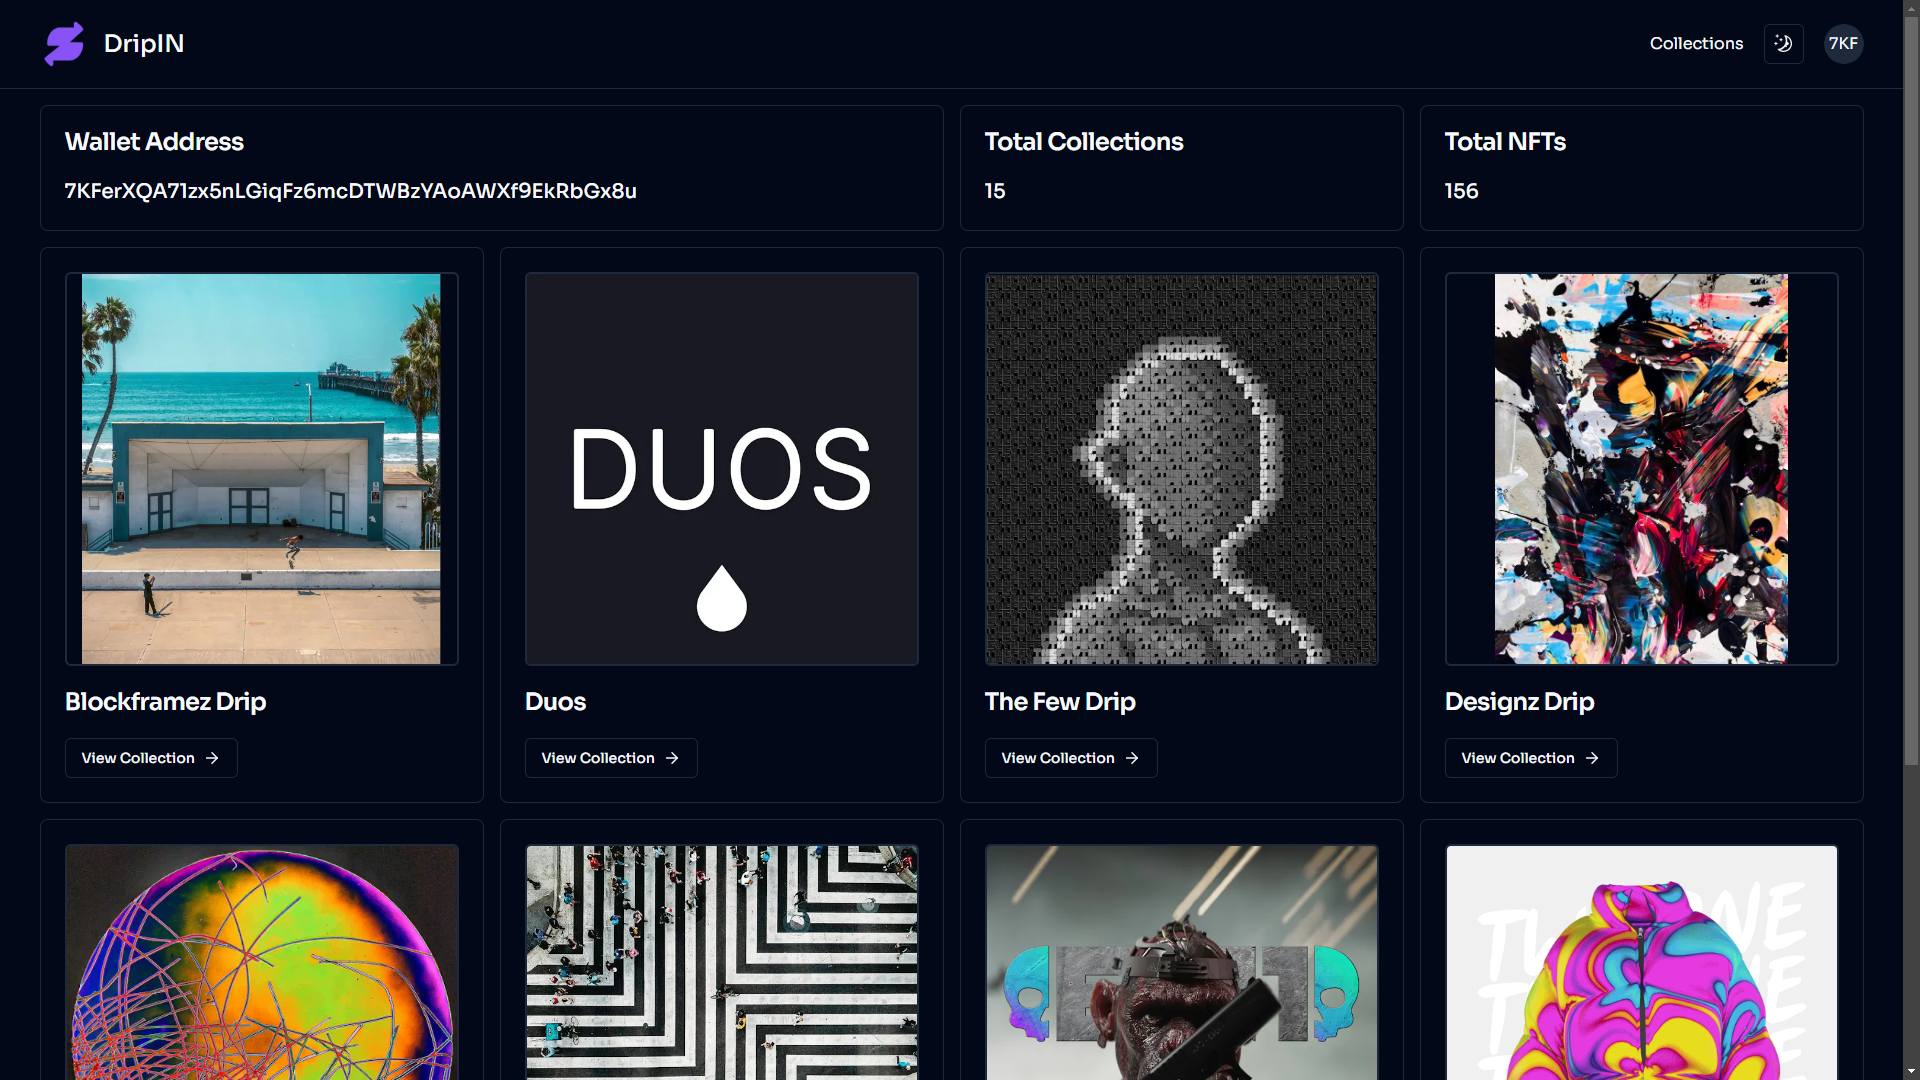Click the DripIN brand name text
1920x1080 pixels.
144,44
